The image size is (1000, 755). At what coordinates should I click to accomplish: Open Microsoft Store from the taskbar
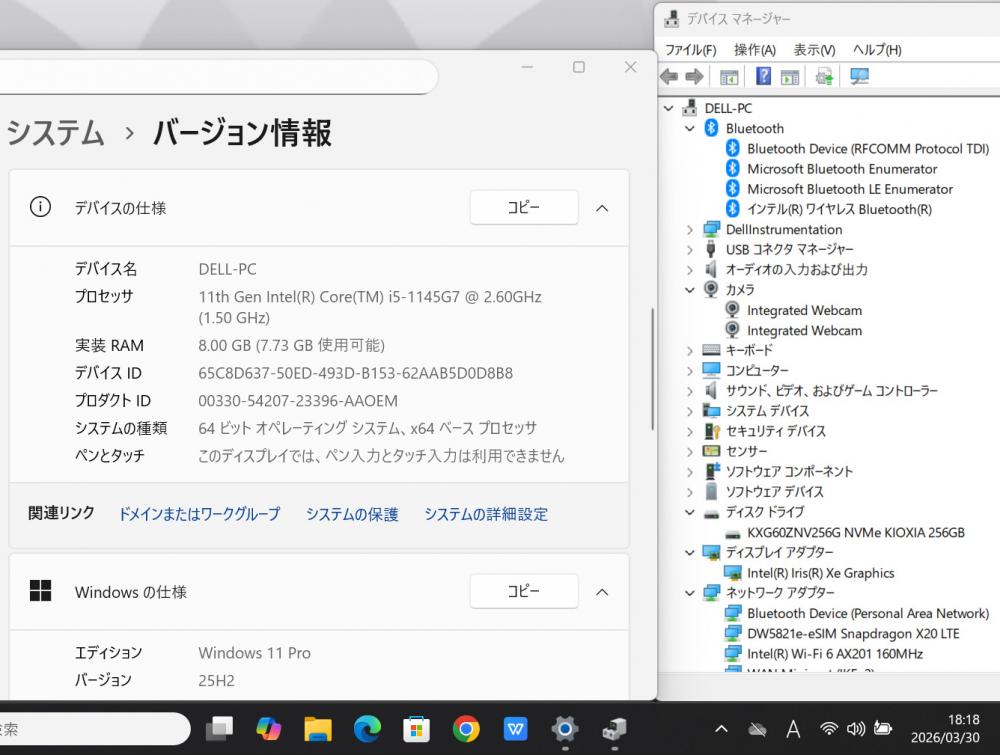tap(416, 730)
